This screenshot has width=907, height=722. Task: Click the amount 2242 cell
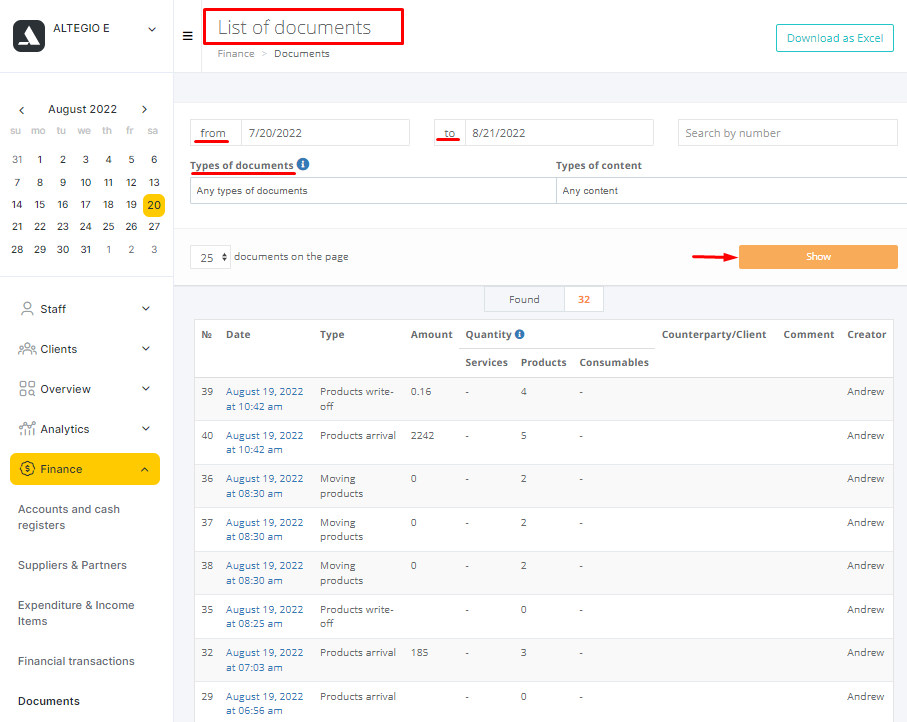pos(422,436)
